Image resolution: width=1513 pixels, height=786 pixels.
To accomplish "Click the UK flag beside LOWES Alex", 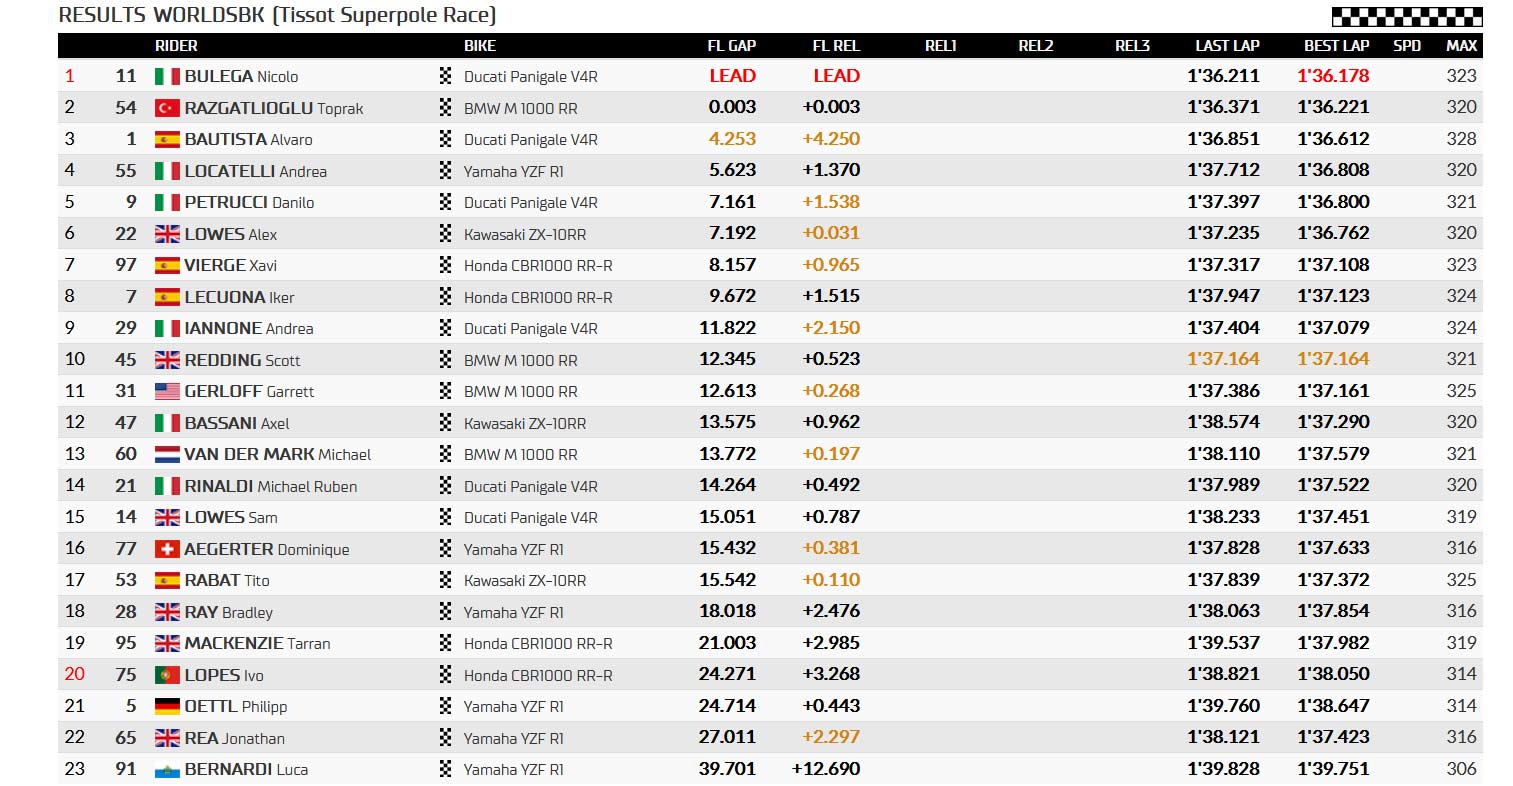I will (x=167, y=234).
